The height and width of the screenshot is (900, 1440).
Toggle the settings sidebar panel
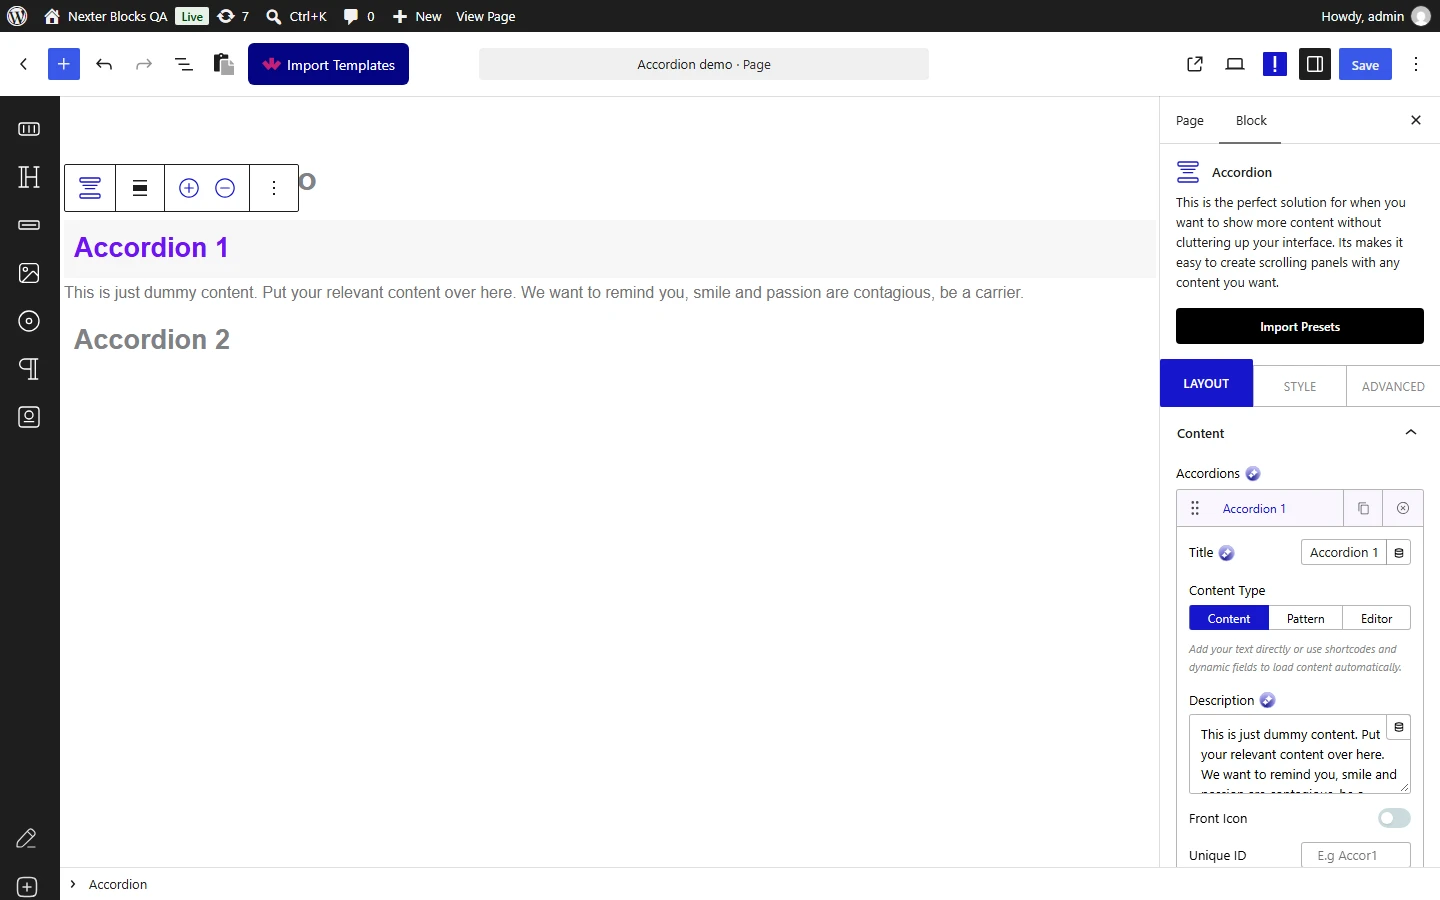tap(1315, 64)
